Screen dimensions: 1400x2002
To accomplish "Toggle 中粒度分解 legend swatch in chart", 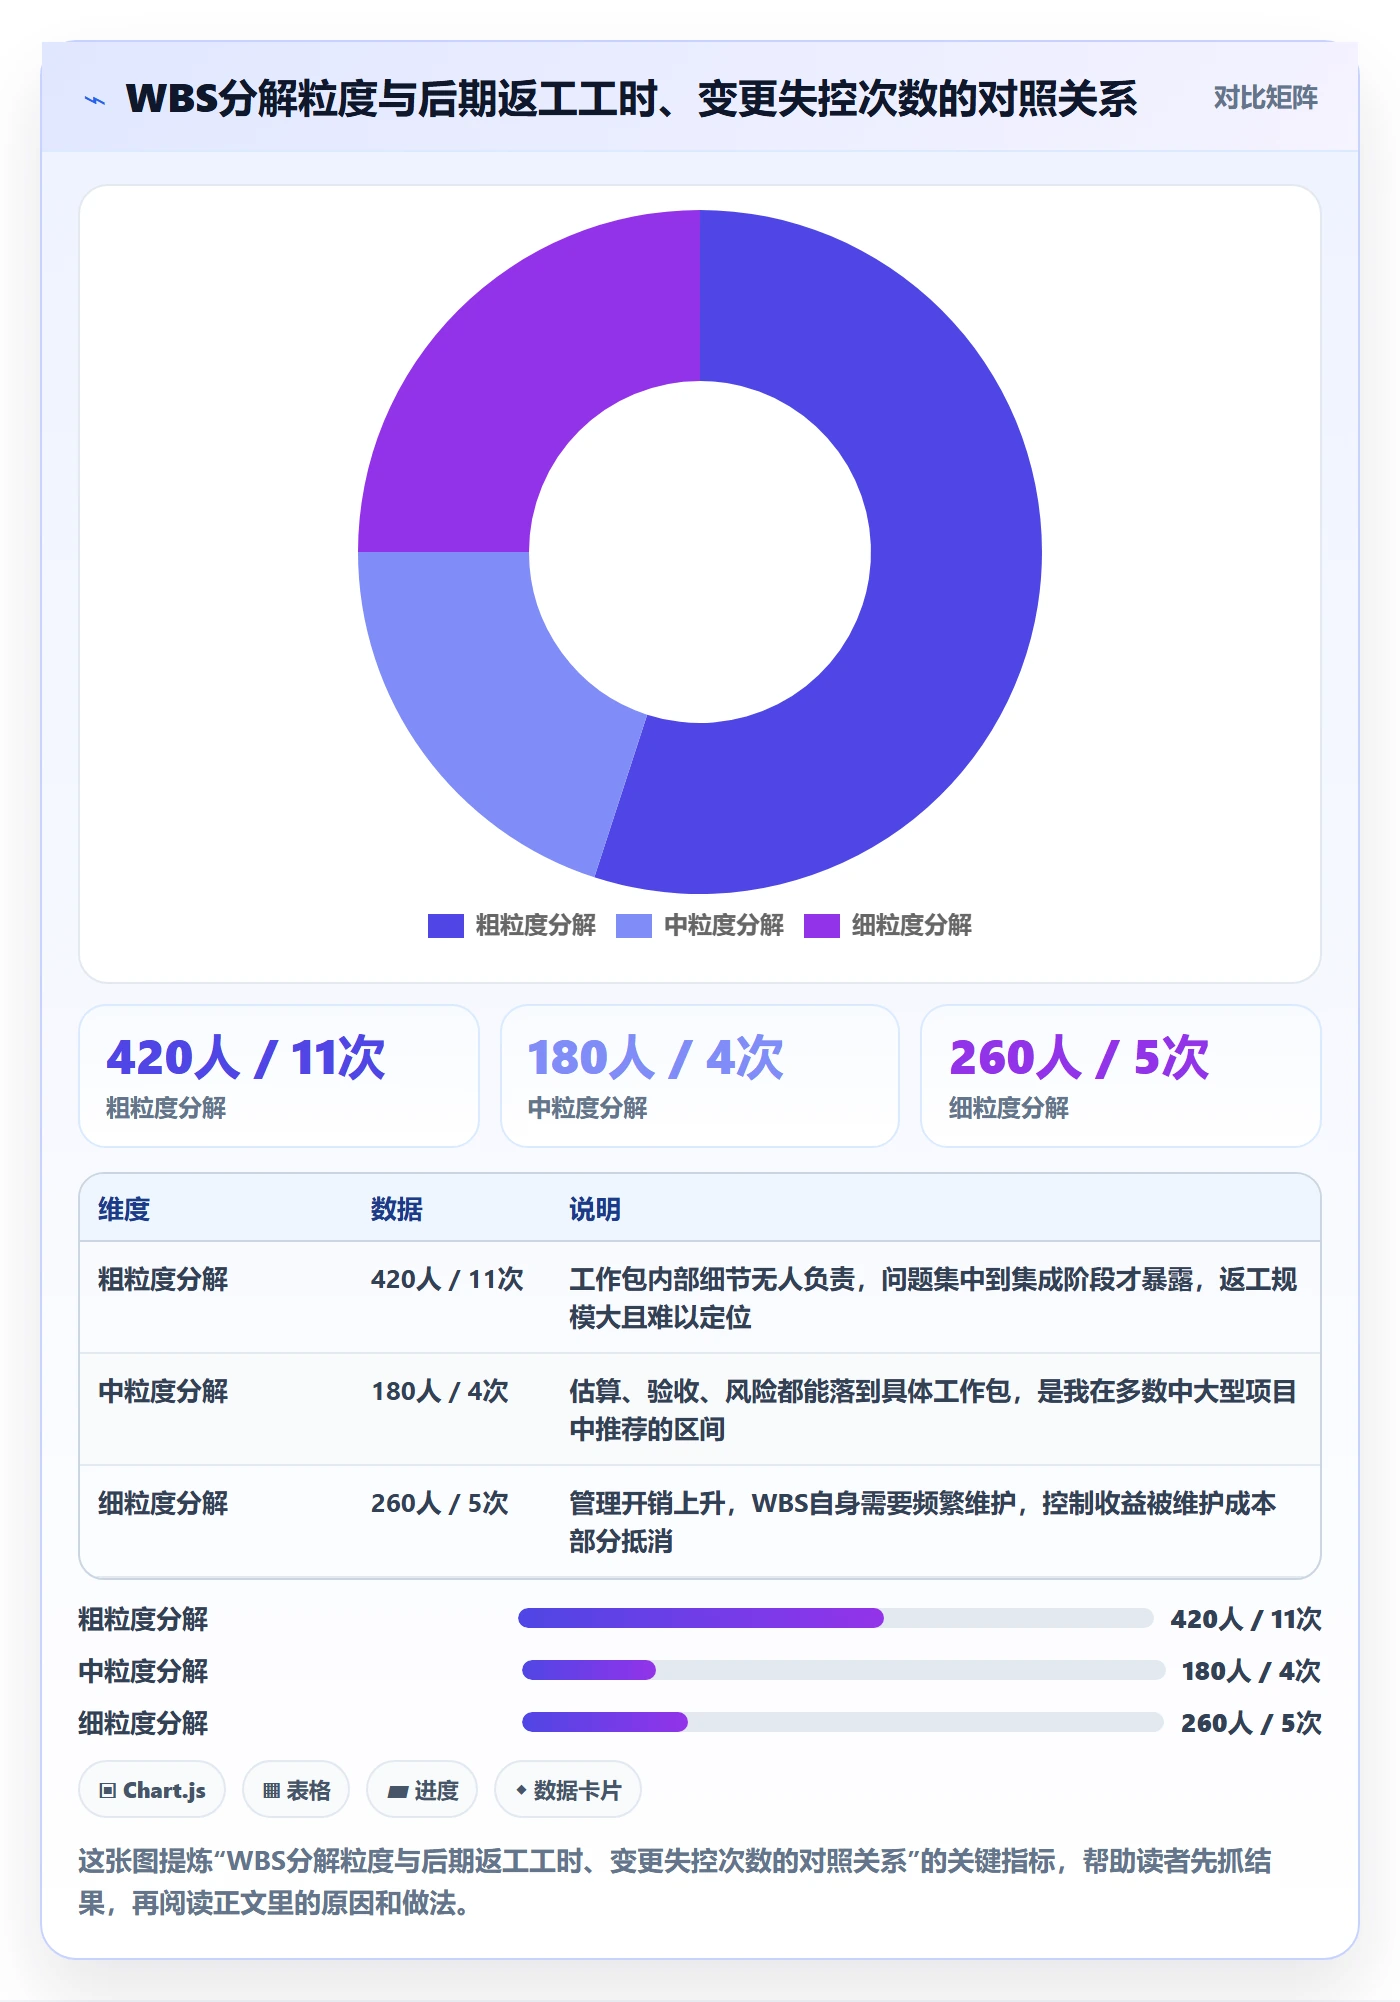I will [634, 926].
